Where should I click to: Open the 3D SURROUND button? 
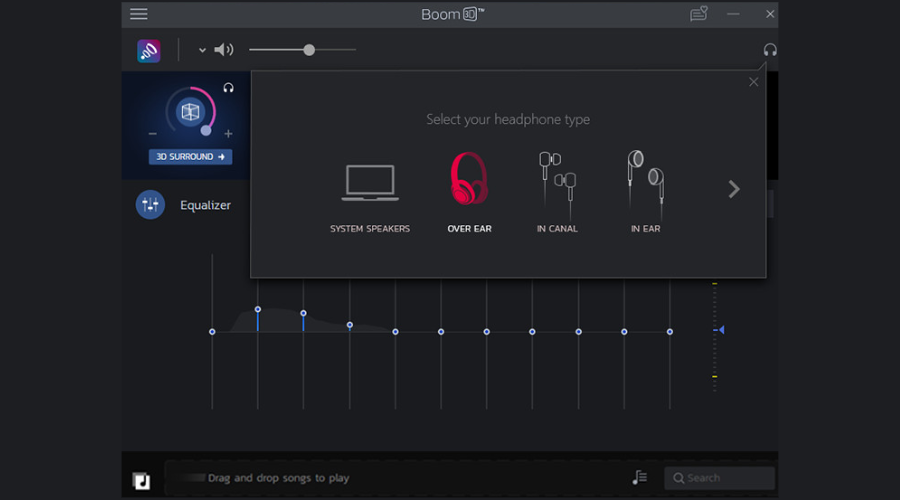(190, 157)
